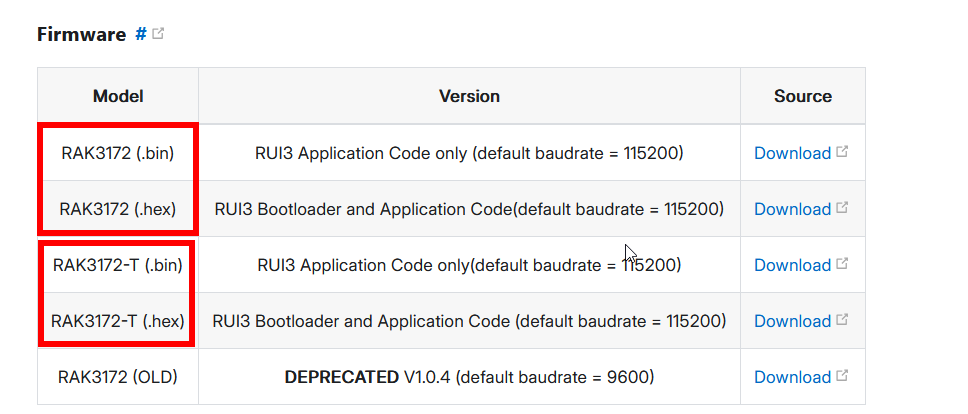Select the RAK3172-T (.hex) model cell
This screenshot has height=414, width=968.
(x=118, y=321)
